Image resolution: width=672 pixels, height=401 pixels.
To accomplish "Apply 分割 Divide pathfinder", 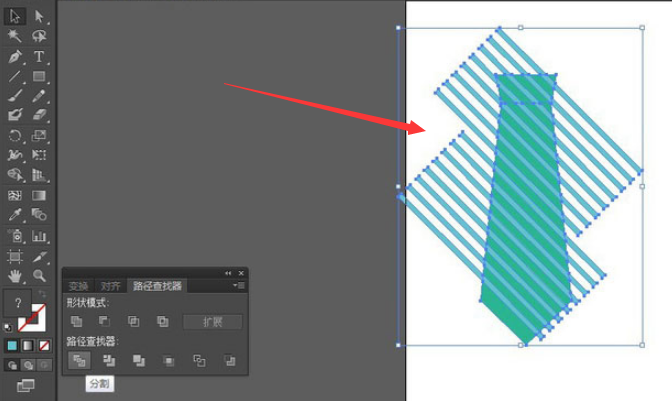I will tap(79, 361).
